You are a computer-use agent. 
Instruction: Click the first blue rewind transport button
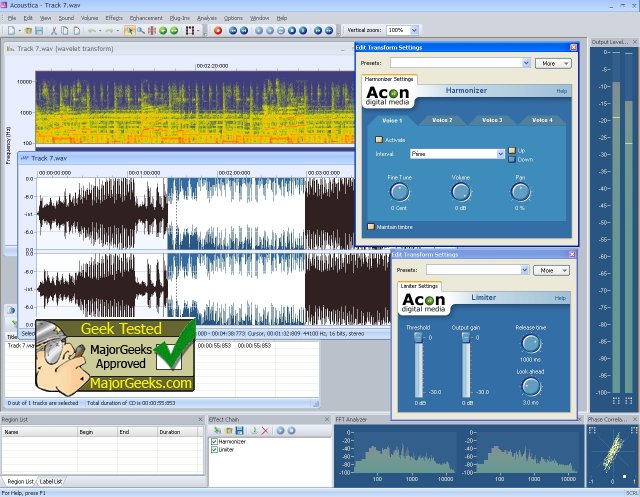coord(233,31)
